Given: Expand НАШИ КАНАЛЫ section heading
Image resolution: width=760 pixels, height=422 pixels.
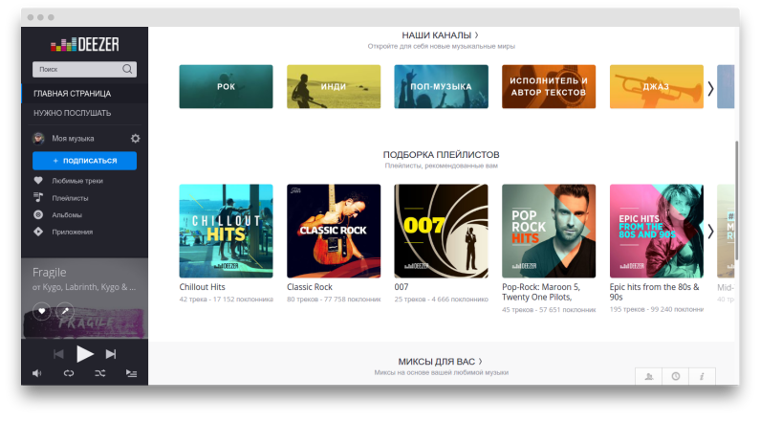Looking at the screenshot, I should tap(440, 35).
